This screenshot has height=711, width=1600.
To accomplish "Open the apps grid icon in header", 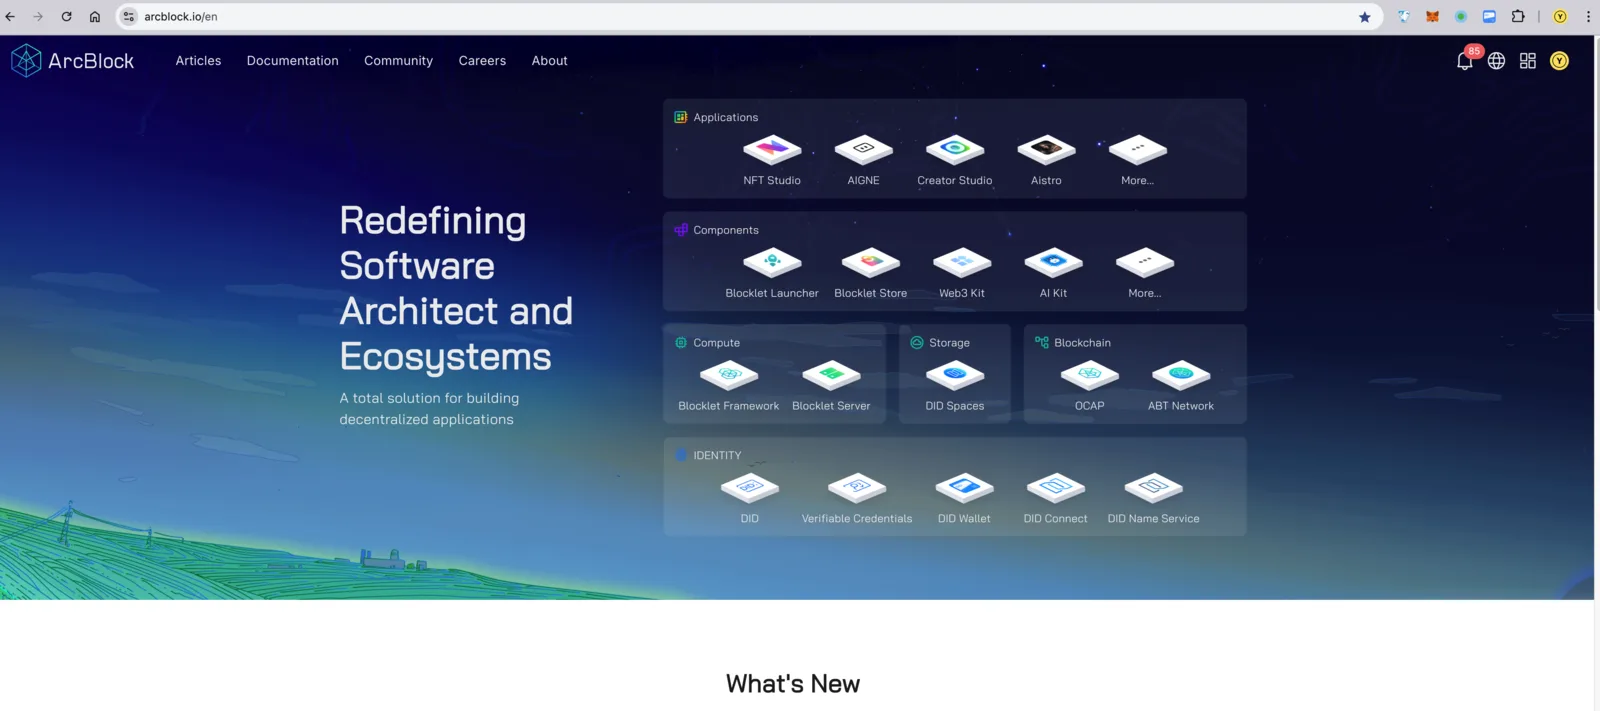I will 1528,61.
